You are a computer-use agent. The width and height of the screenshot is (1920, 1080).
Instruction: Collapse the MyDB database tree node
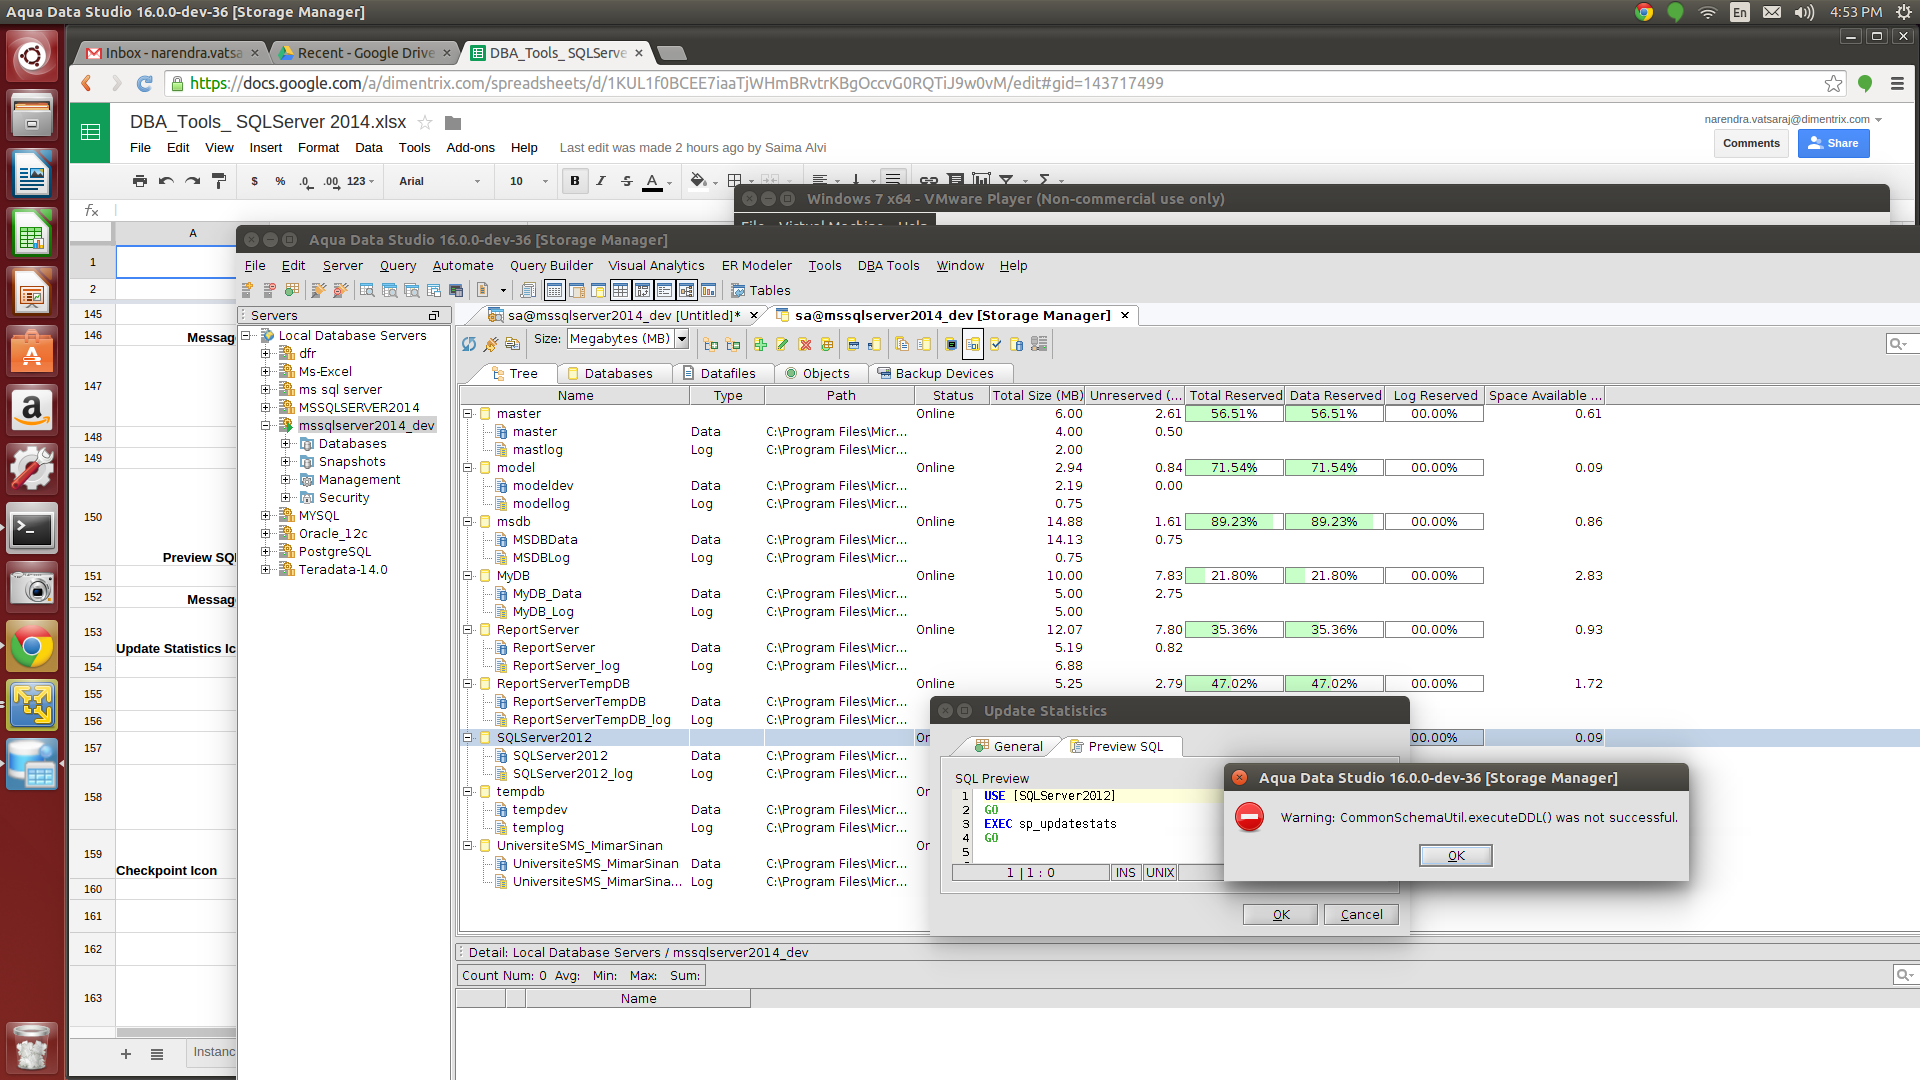468,576
